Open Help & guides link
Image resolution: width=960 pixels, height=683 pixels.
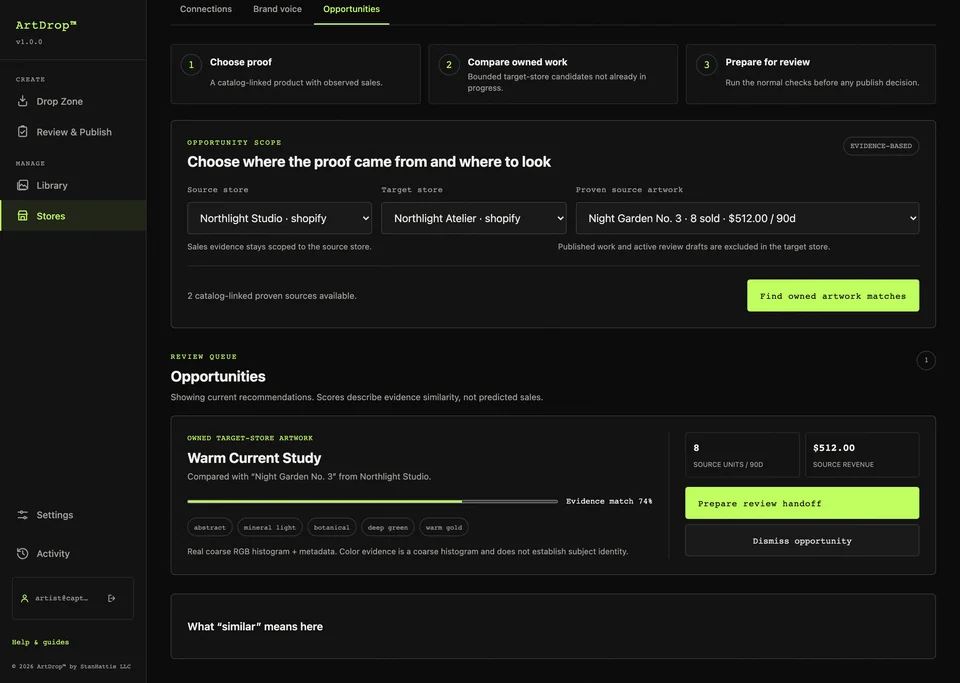[x=40, y=642]
